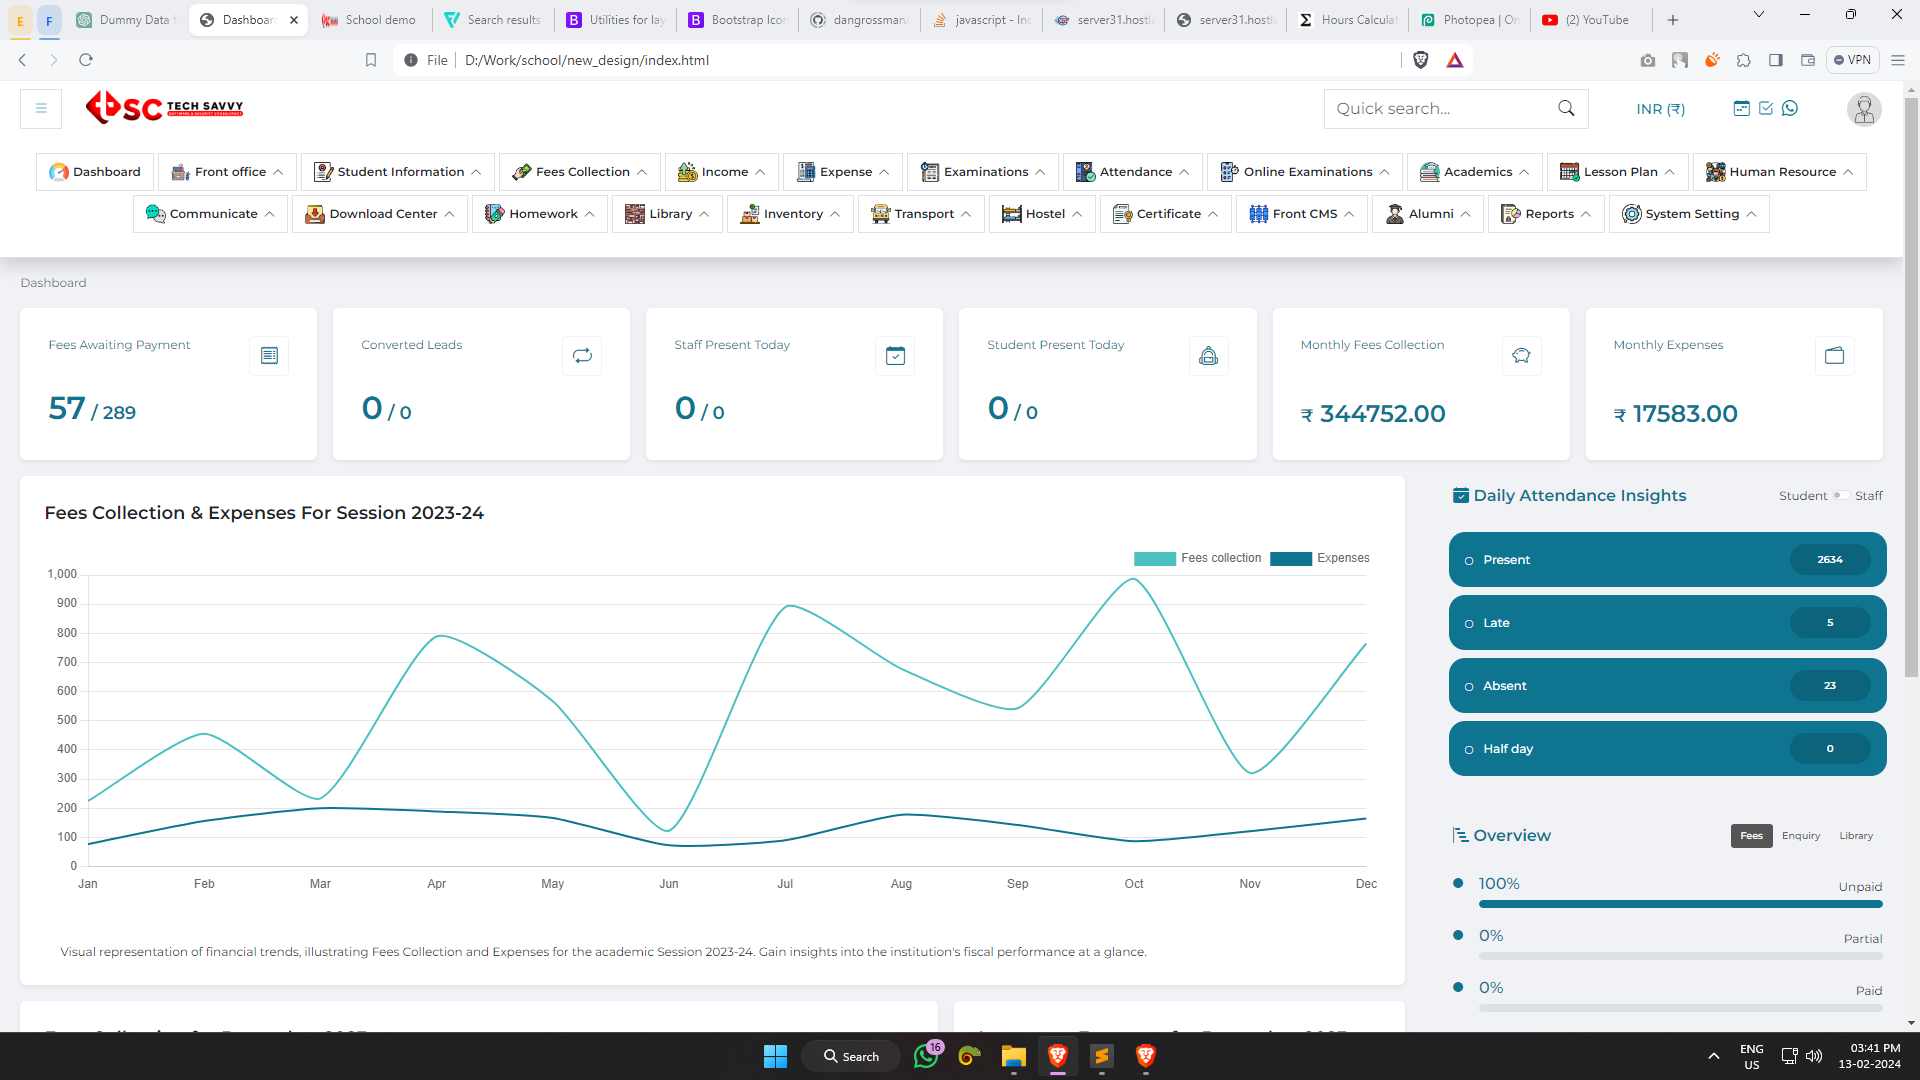Toggle Expenses legend in chart
Viewport: 1920px width, 1080px height.
pyautogui.click(x=1320, y=558)
